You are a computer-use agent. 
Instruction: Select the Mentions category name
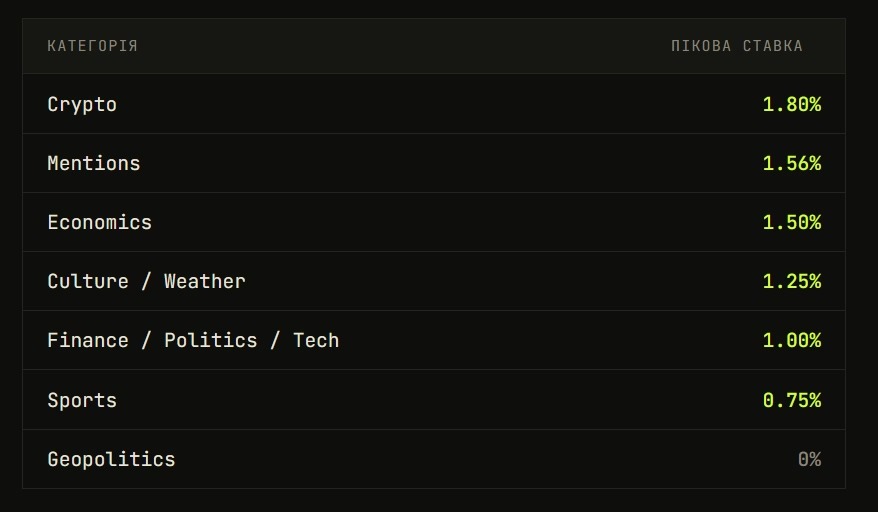click(94, 163)
